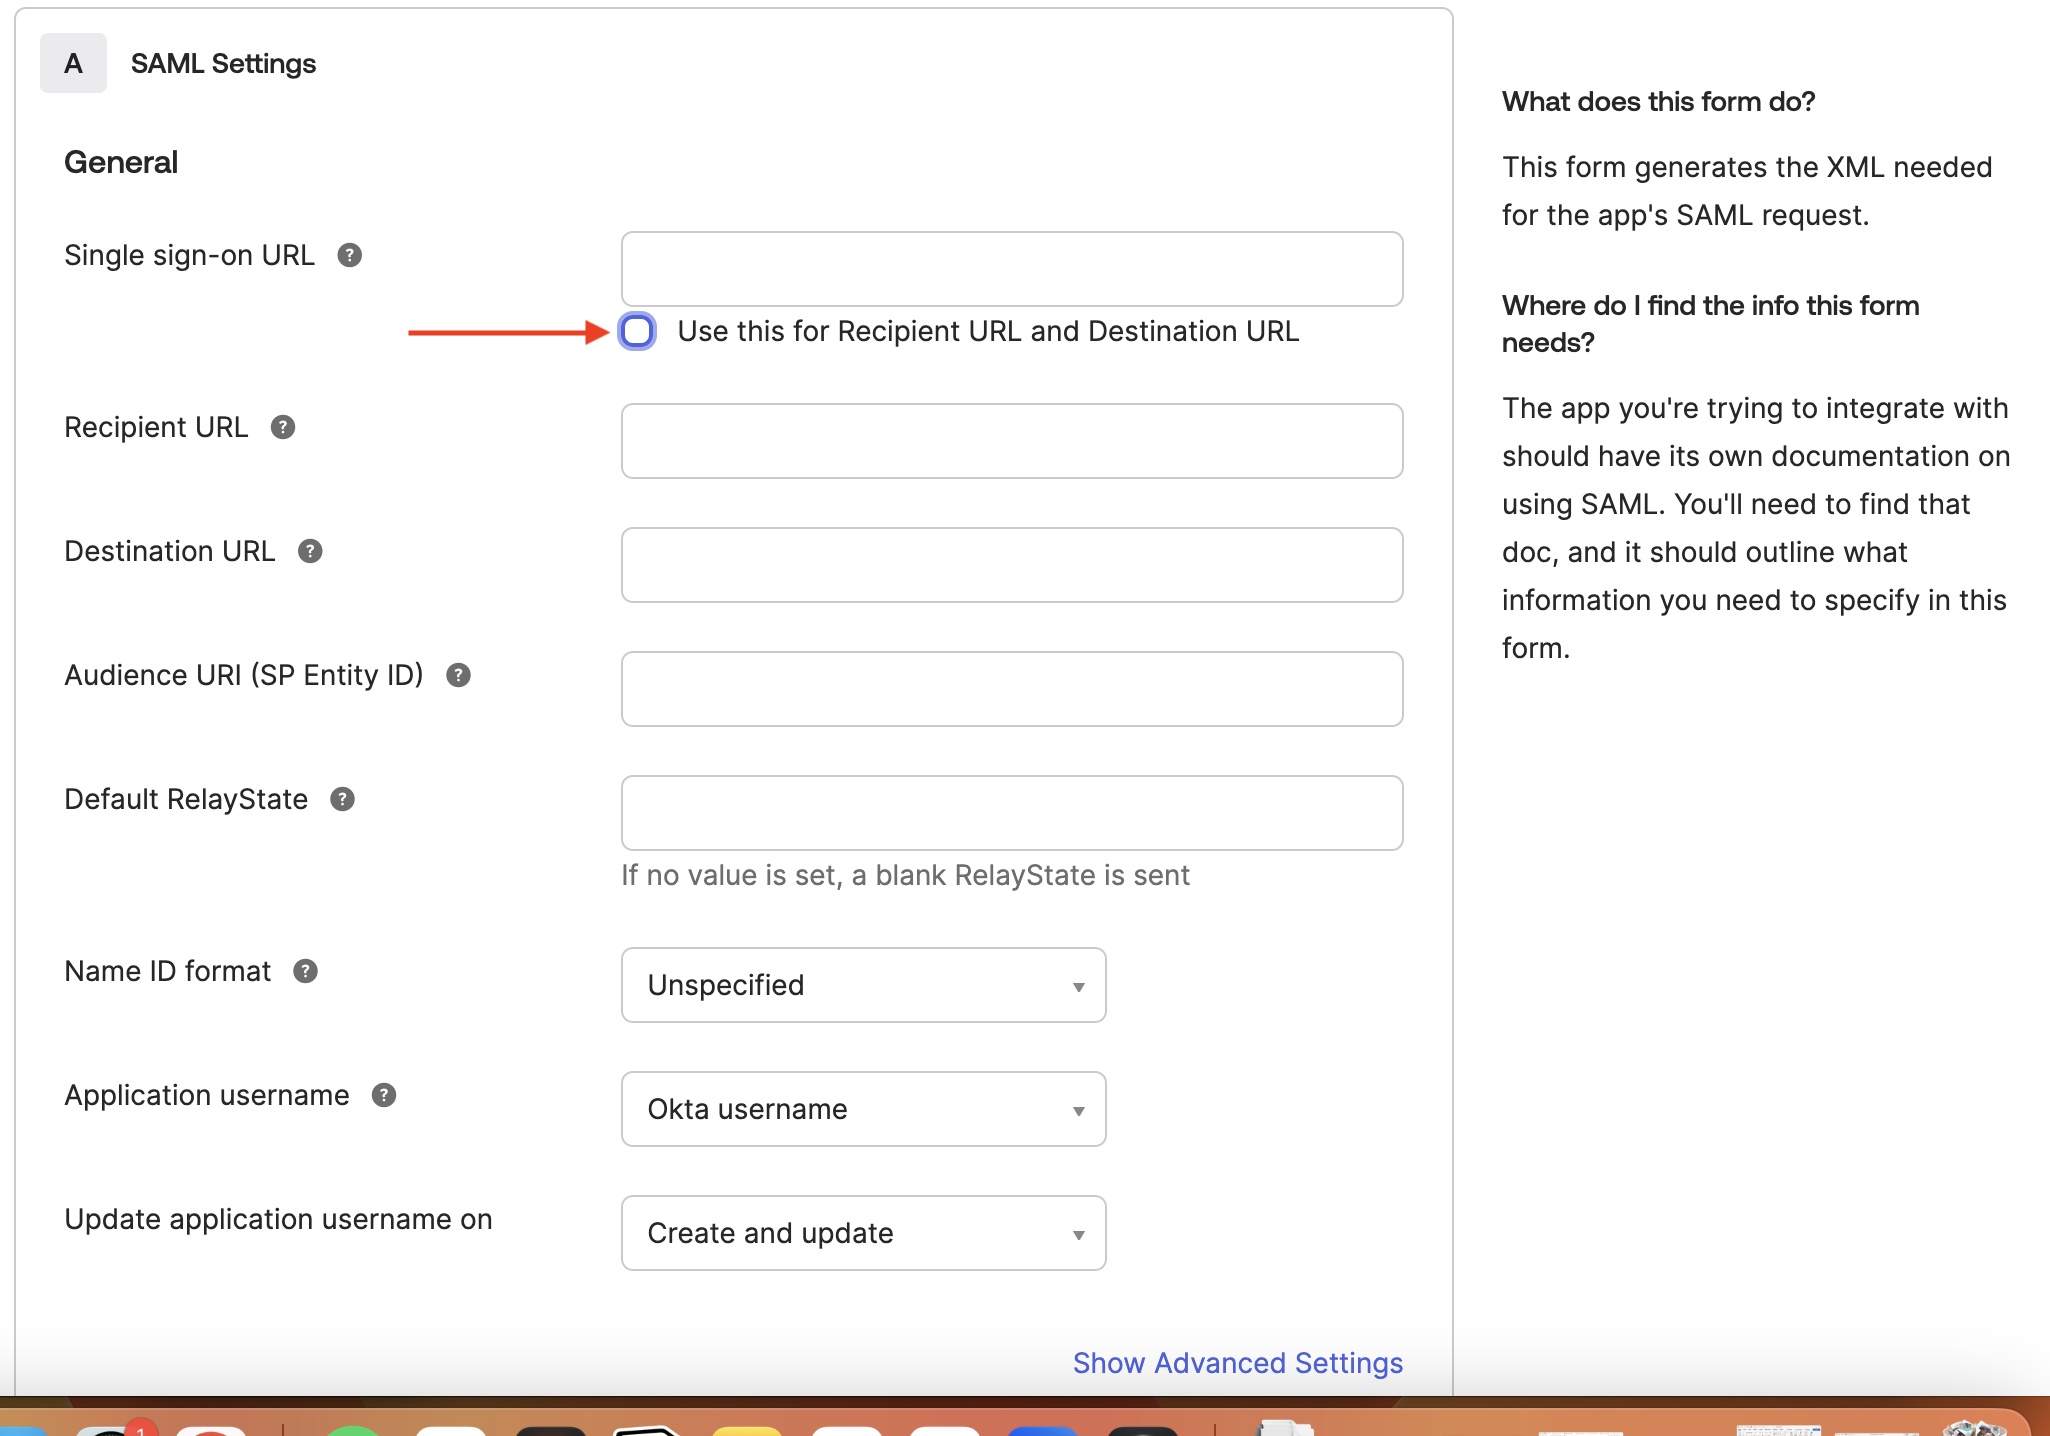Open the Recipient URL help icon

pos(282,426)
